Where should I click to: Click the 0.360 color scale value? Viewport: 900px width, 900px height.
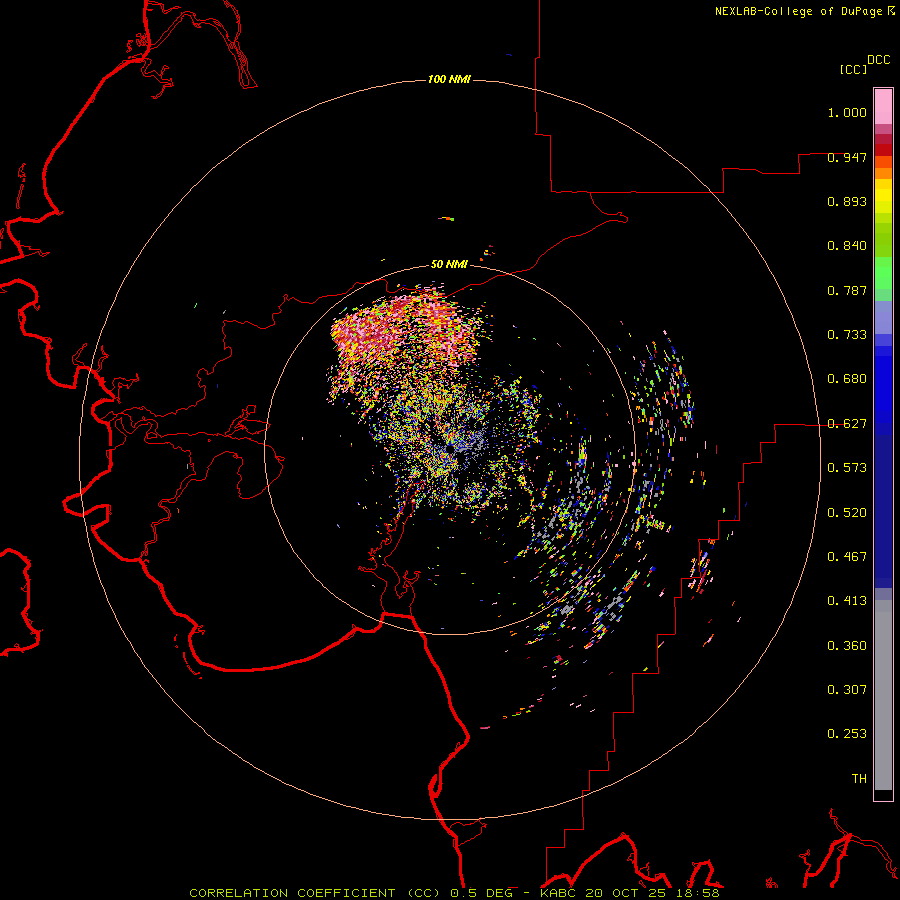click(847, 646)
